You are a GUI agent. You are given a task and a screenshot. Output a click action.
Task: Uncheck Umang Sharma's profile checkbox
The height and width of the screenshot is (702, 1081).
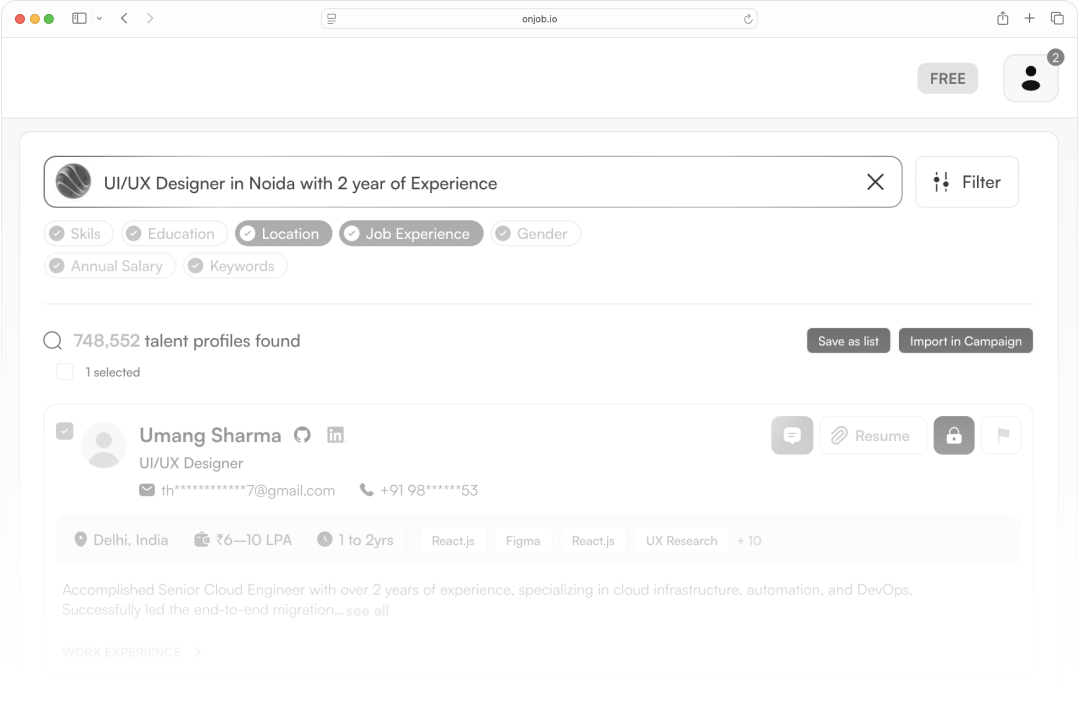[x=65, y=431]
